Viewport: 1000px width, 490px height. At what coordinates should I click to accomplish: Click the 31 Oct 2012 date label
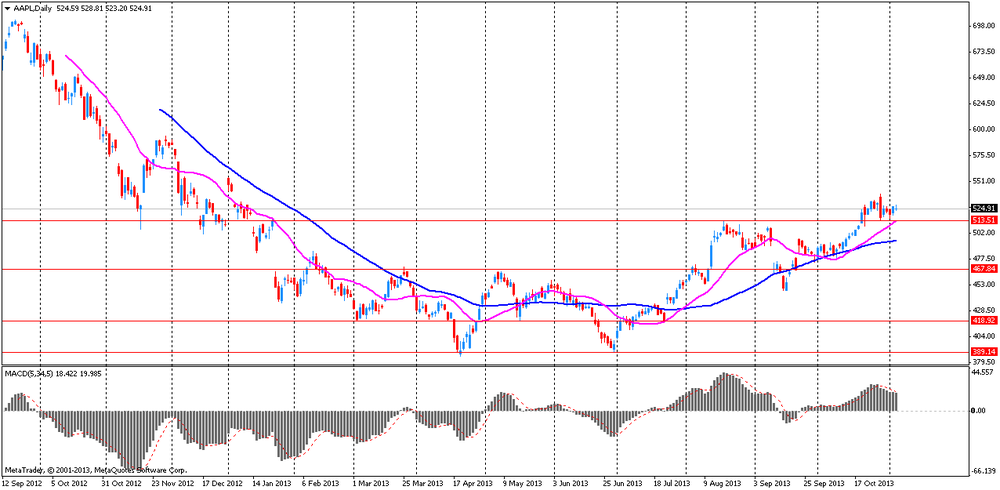(x=121, y=484)
